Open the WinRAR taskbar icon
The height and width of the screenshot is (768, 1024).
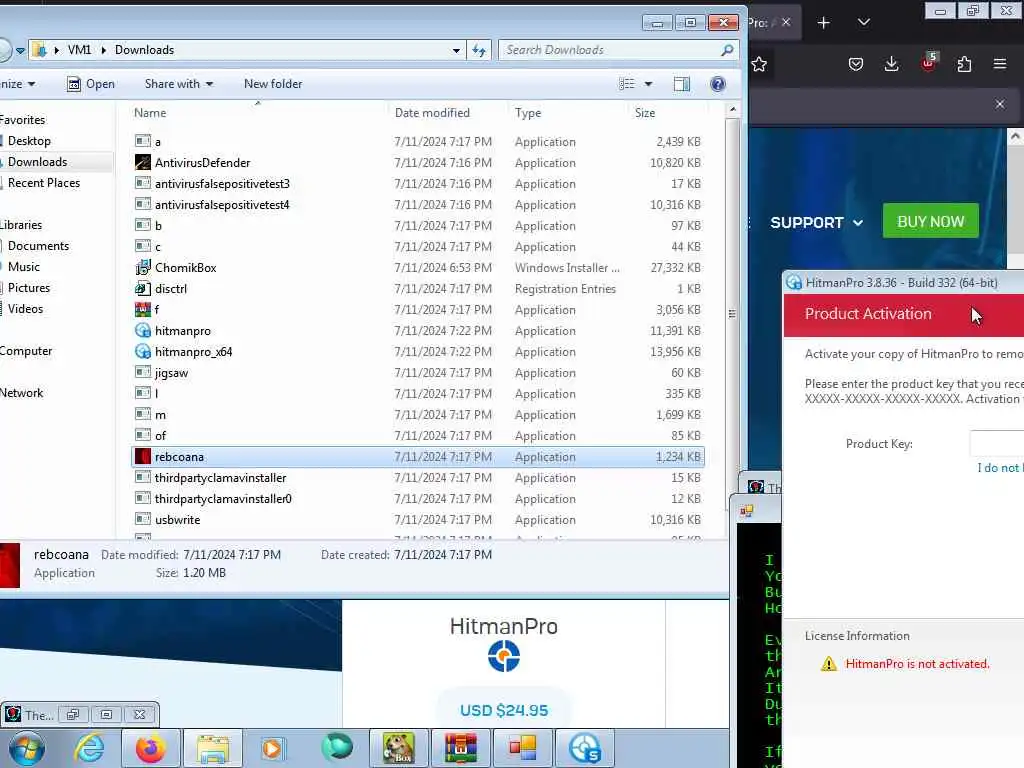460,748
